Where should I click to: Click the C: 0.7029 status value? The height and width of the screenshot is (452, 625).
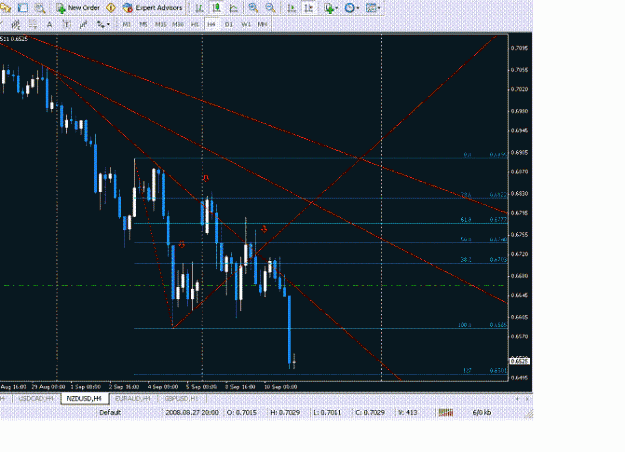coord(370,413)
